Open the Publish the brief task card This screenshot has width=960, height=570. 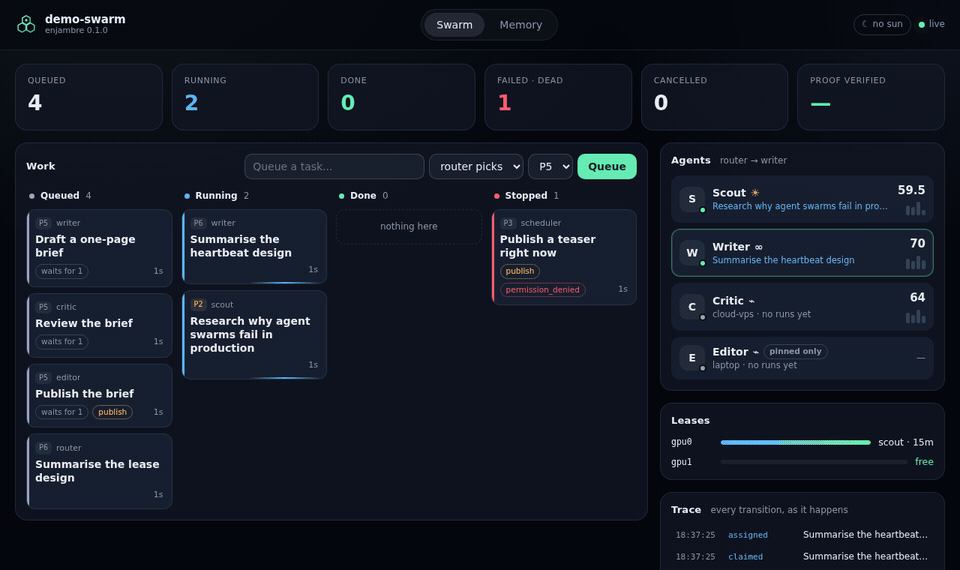coord(100,396)
